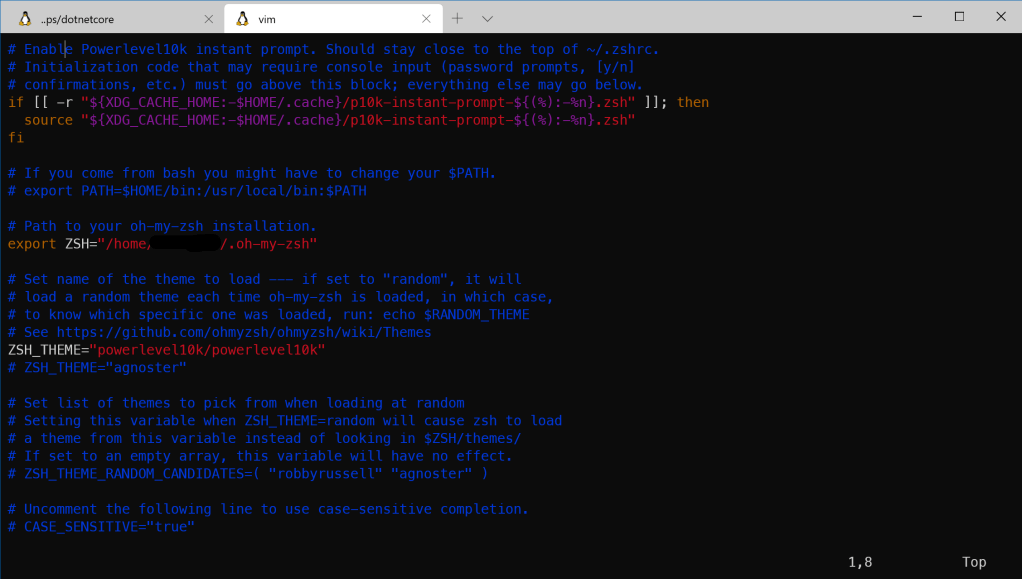Image resolution: width=1022 pixels, height=579 pixels.
Task: Close the terminal window
Action: (1000, 16)
